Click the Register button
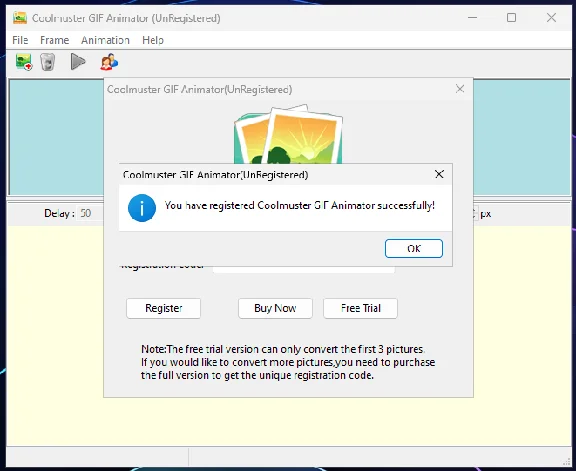The width and height of the screenshot is (576, 471). click(x=163, y=308)
